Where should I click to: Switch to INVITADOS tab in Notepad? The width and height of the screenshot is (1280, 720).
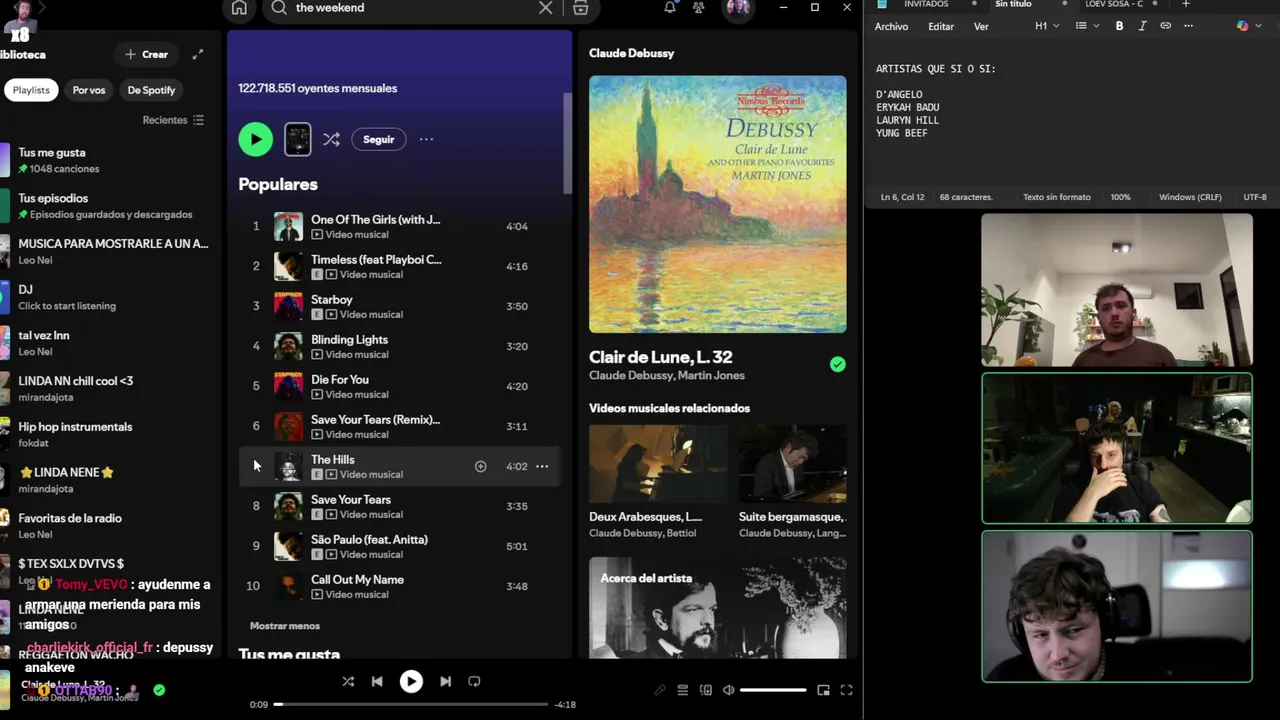[926, 4]
